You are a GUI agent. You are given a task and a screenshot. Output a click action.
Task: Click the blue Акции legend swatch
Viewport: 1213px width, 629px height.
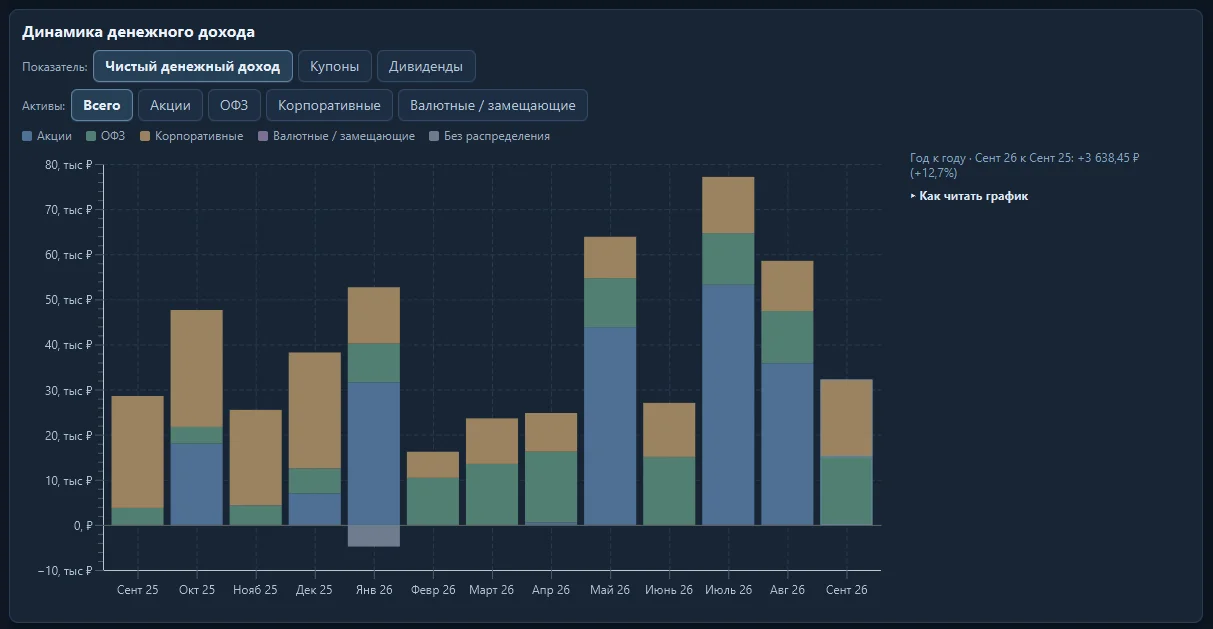(27, 136)
